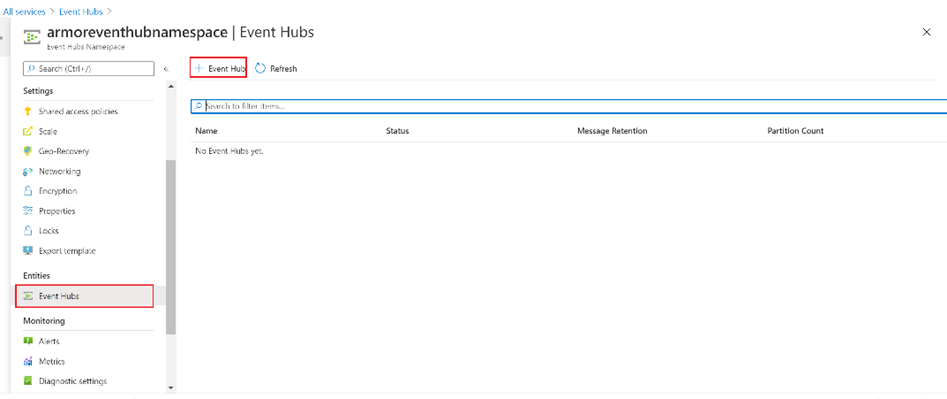Click the sidebar scroll-up arrow
This screenshot has width=947, height=399.
171,86
